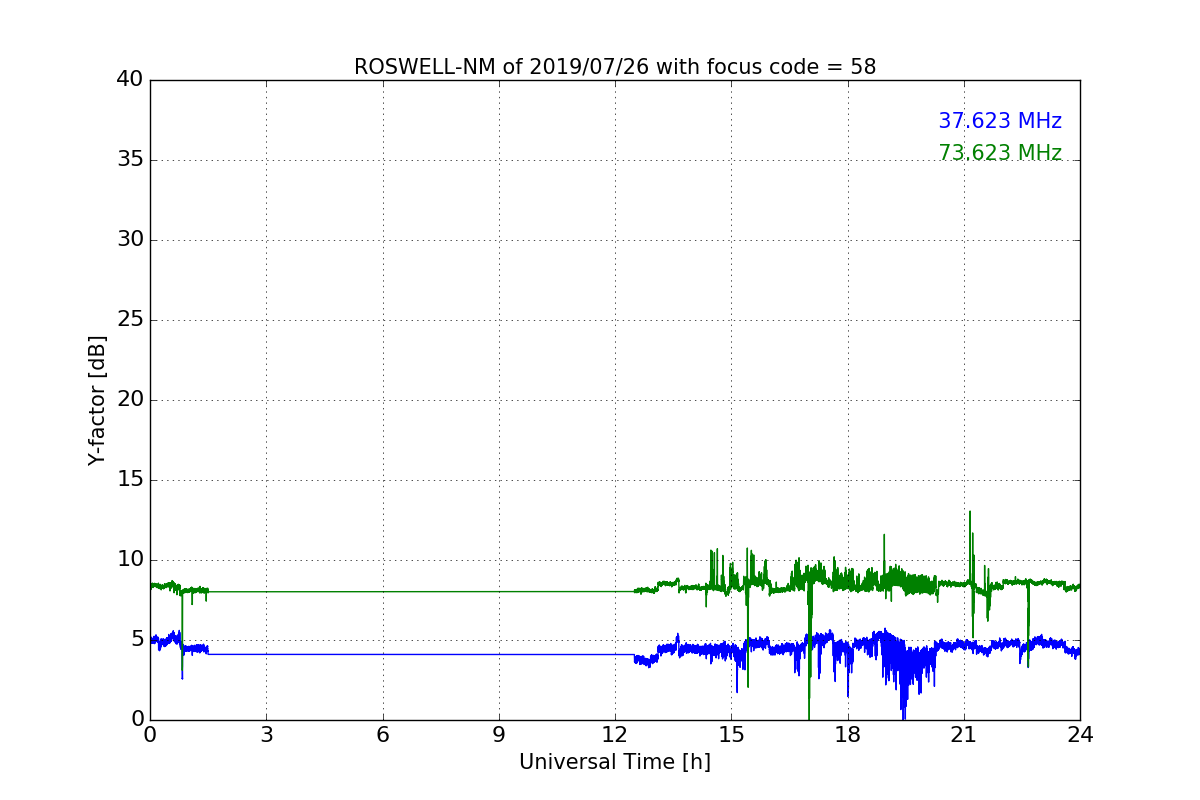Screen dimensions: 1200x800
Task: Click the x-axis tick label '21'
Action: click(x=964, y=735)
